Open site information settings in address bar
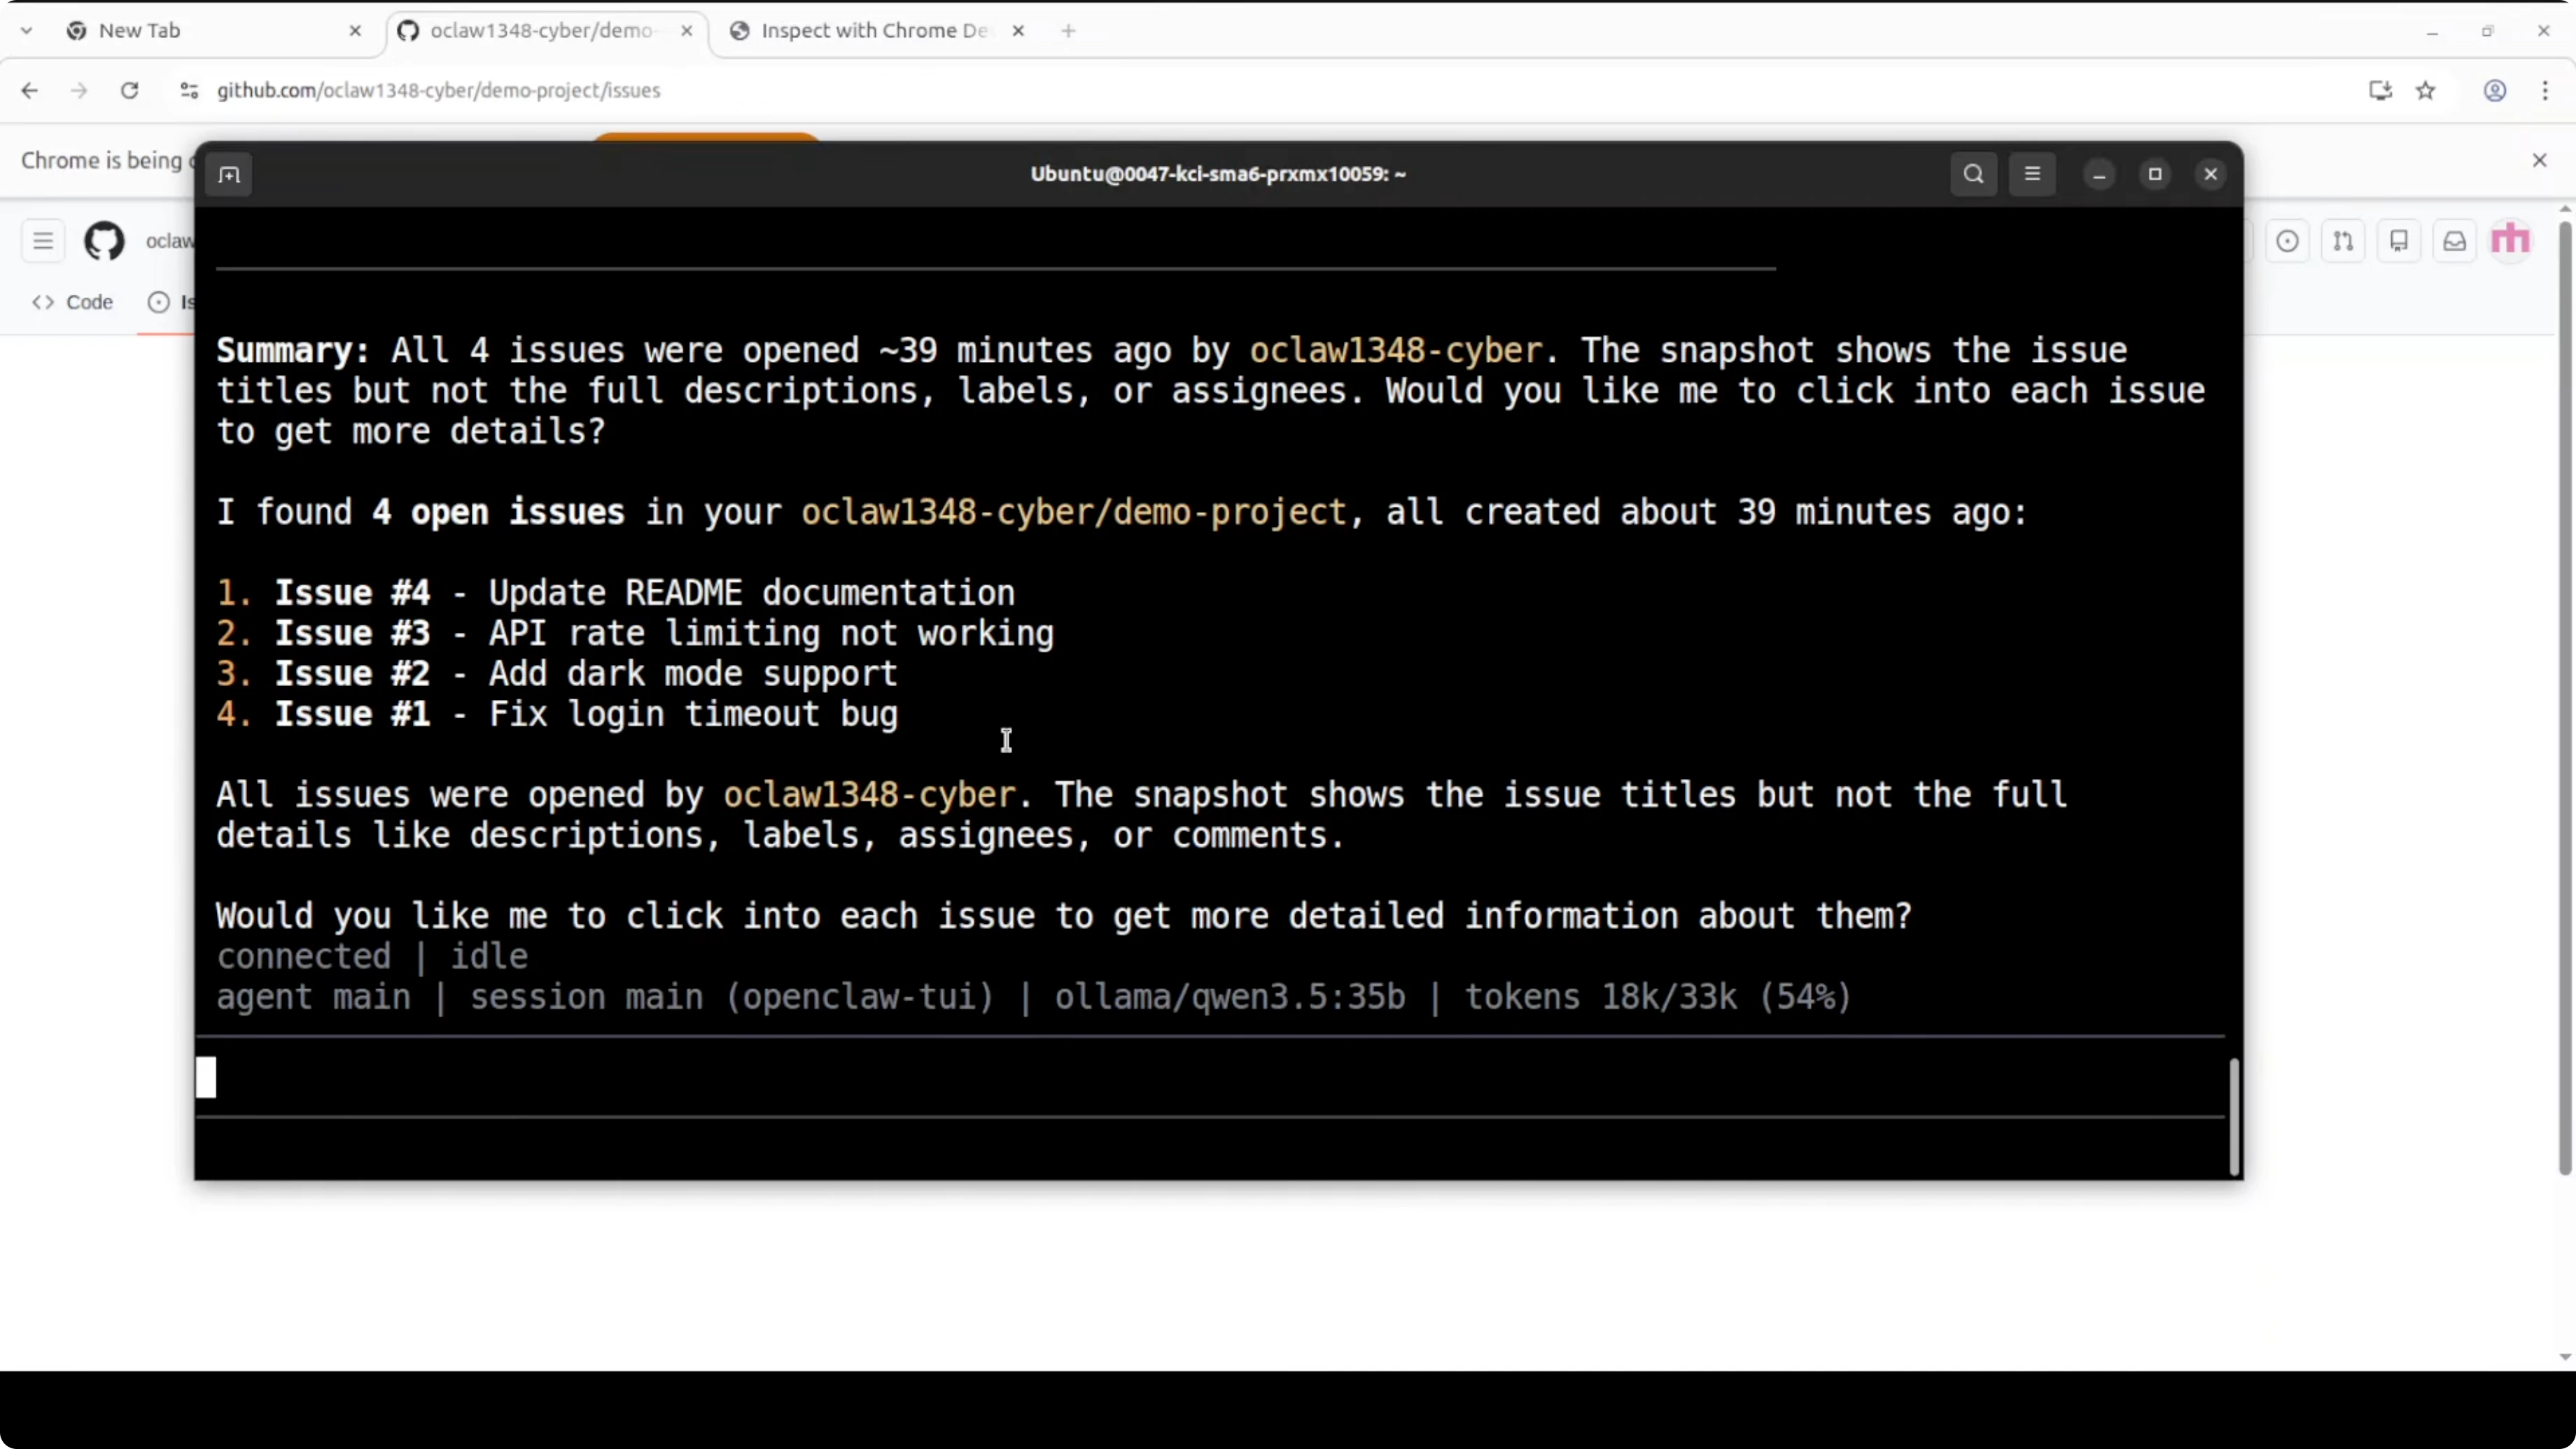The image size is (2576, 1449). [x=189, y=90]
